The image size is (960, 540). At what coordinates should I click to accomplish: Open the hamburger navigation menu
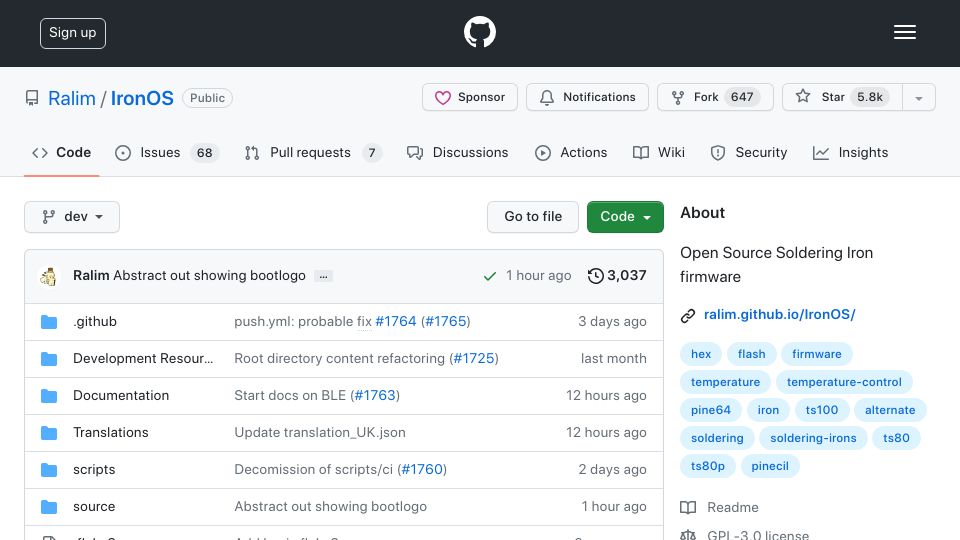(x=904, y=32)
